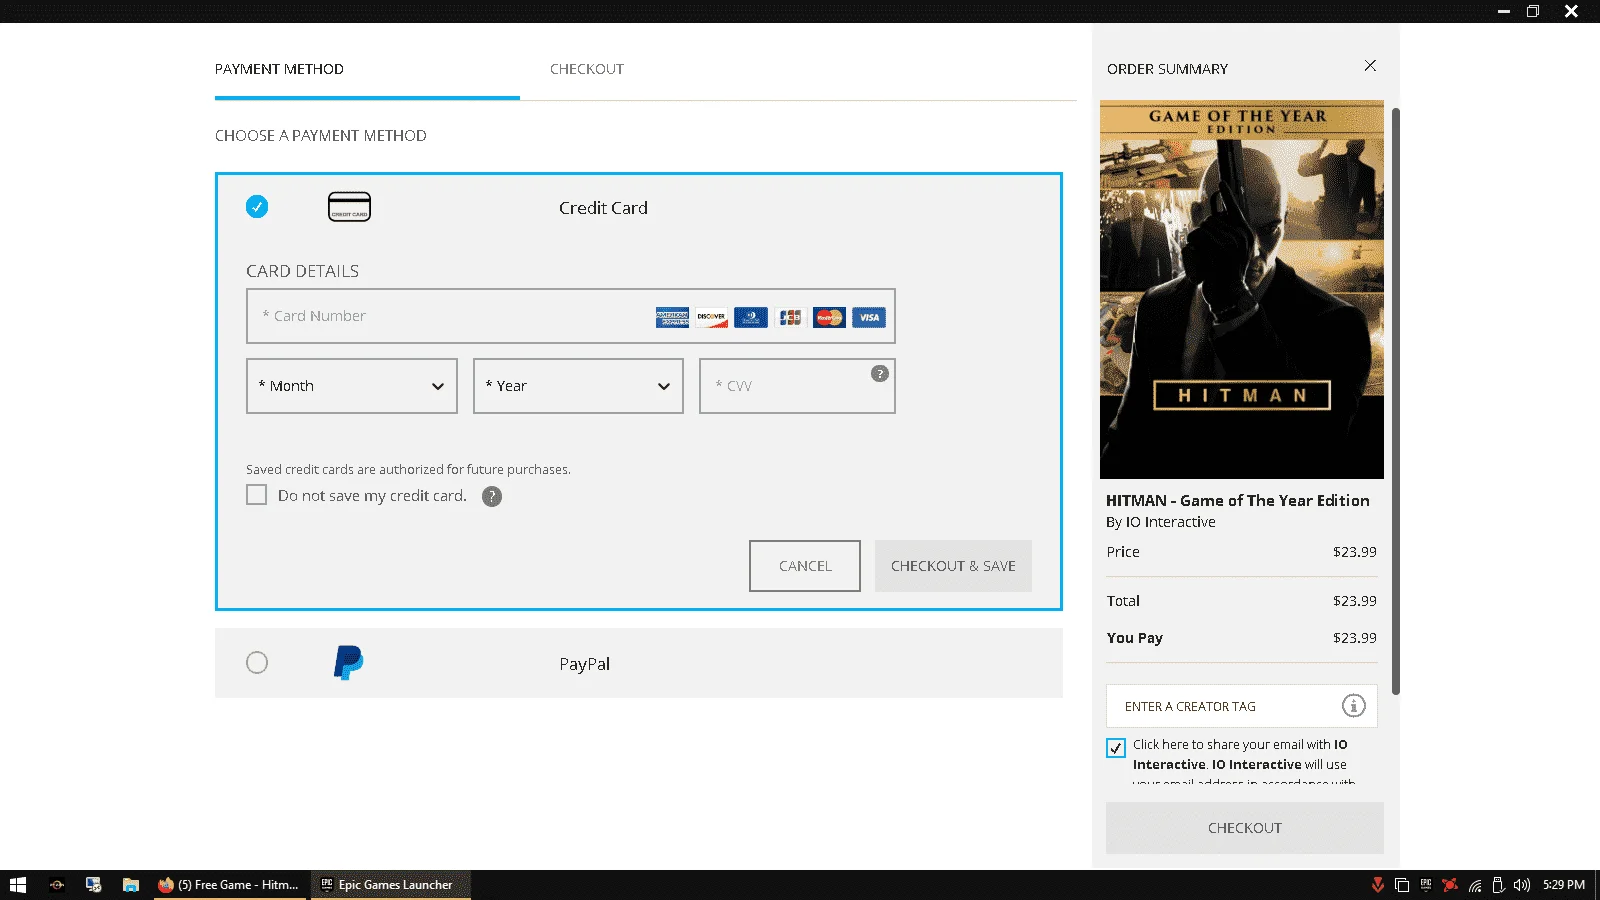Viewport: 1600px width, 900px height.
Task: Show CVV help tooltip icon
Action: tap(880, 373)
